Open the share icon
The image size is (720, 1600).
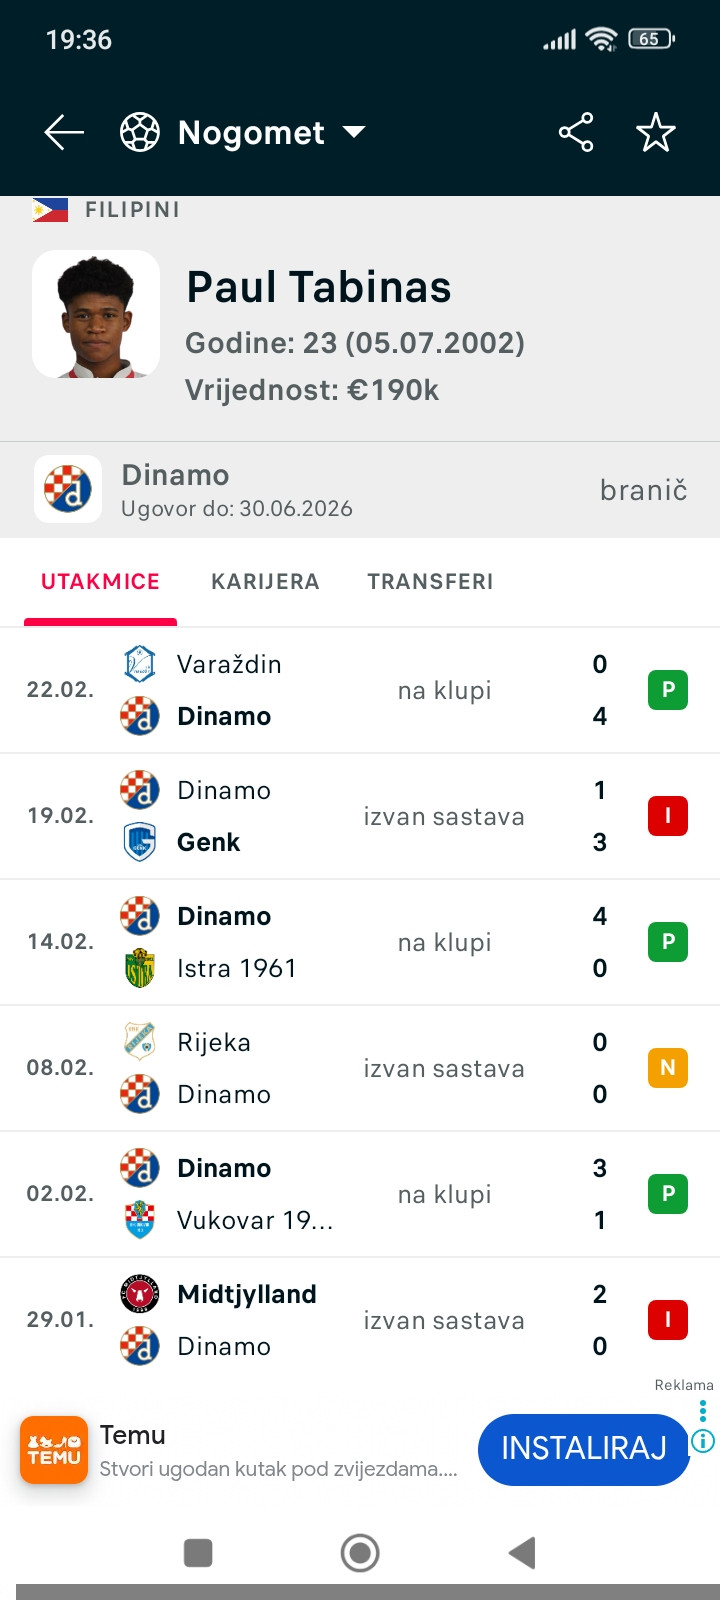576,132
